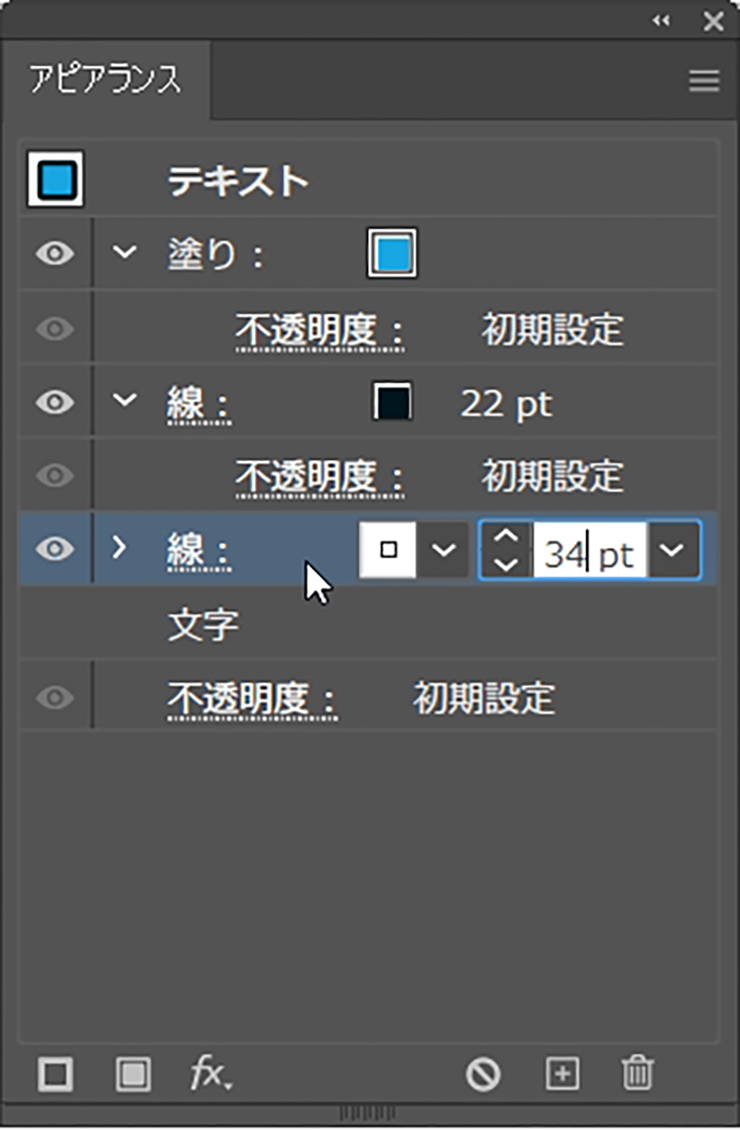Open the white stroke color dropdown

[443, 550]
